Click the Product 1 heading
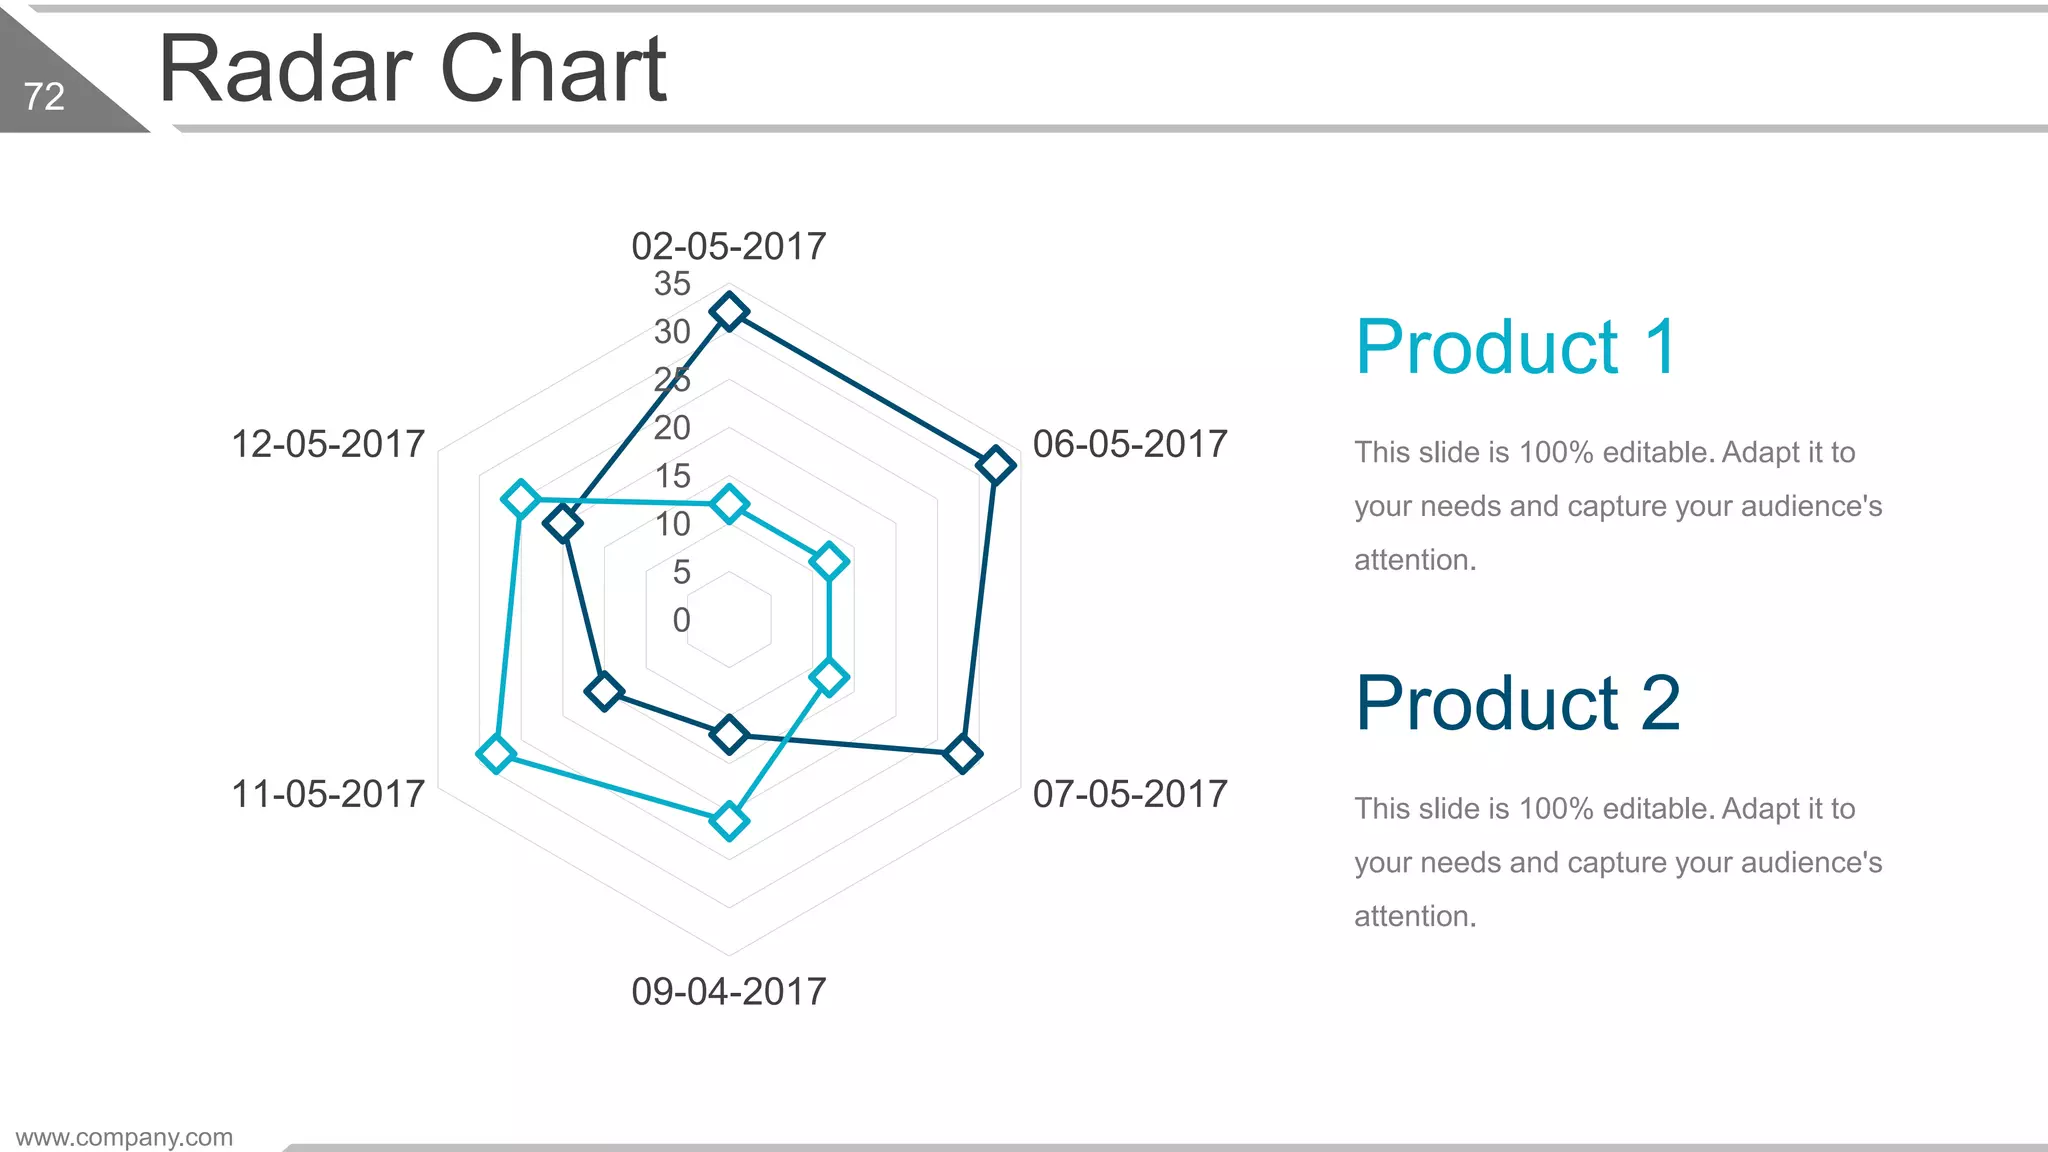The image size is (2048, 1152). click(1516, 347)
